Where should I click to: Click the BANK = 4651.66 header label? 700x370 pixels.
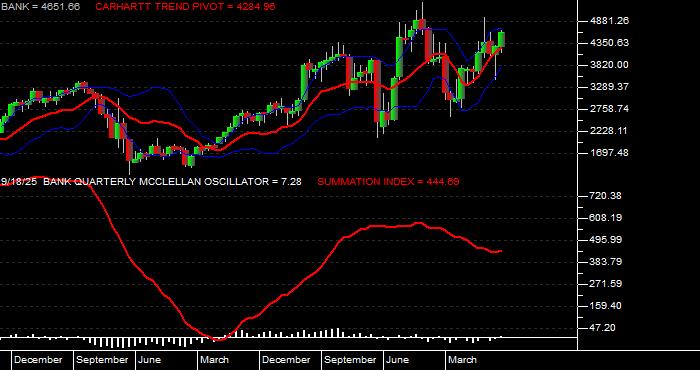(x=41, y=6)
